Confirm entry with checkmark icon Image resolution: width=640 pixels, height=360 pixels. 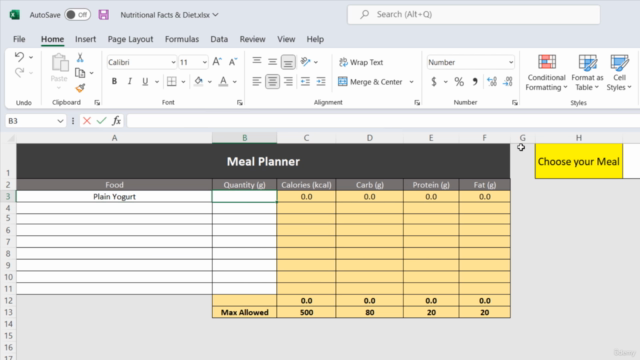(x=102, y=121)
